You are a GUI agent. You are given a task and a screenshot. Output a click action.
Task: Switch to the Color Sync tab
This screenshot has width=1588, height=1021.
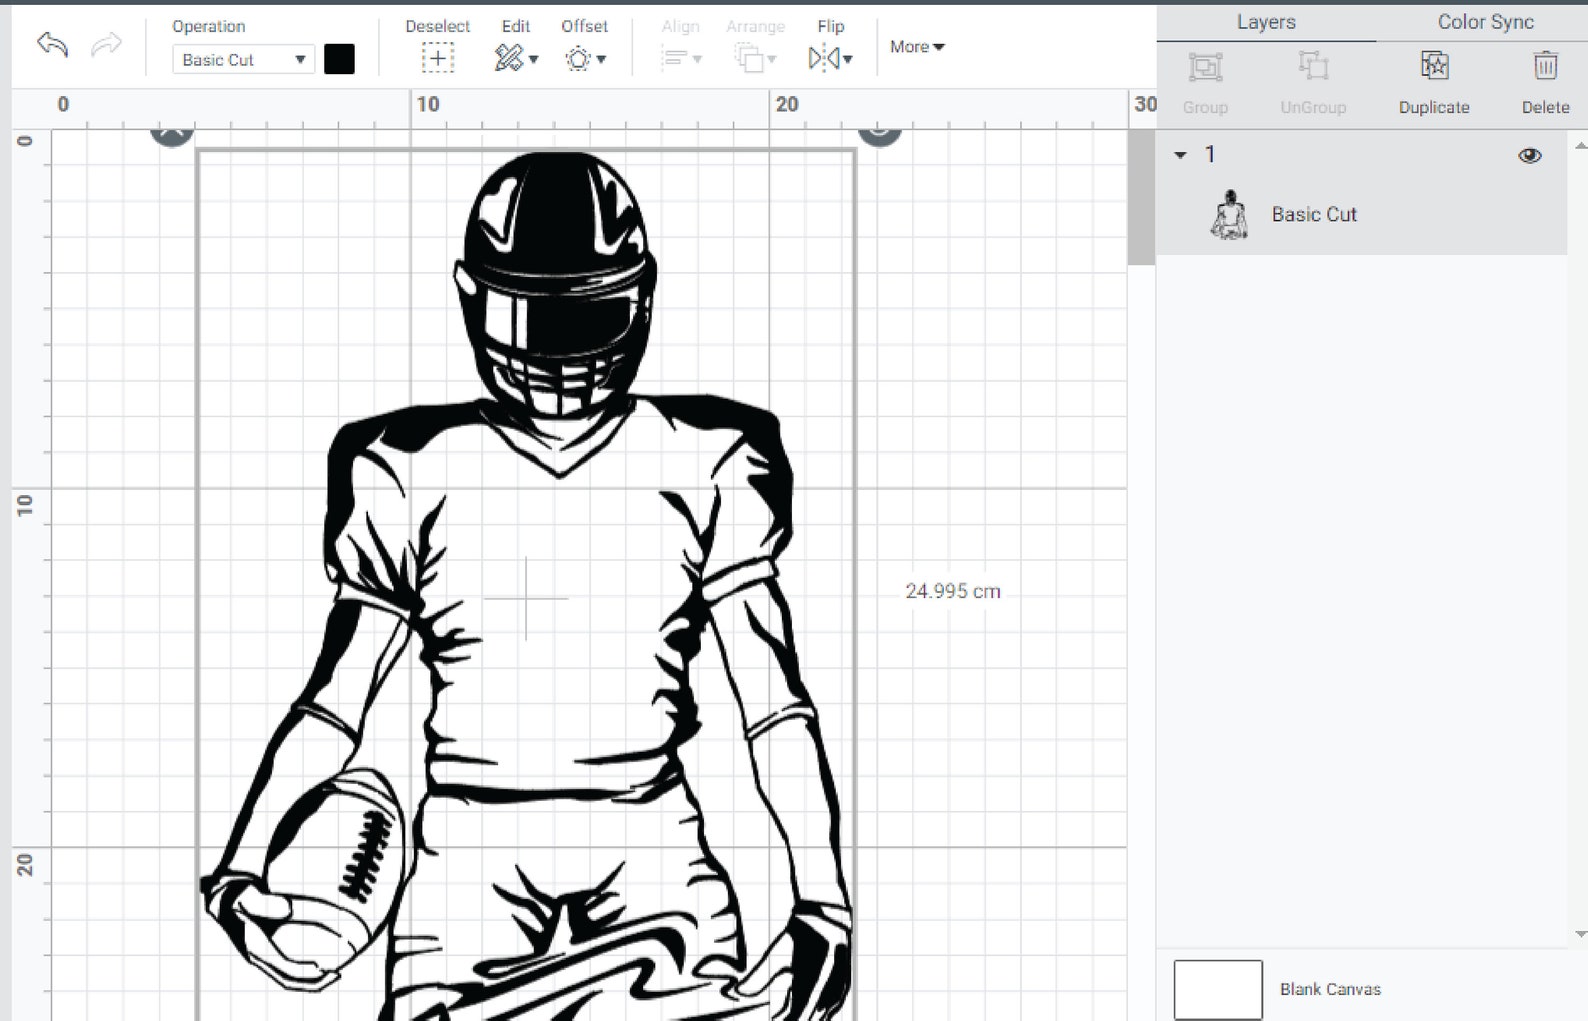[1485, 22]
